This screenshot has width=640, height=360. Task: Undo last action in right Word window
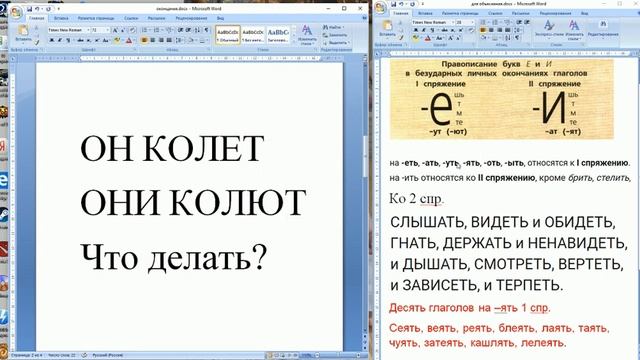tap(400, 4)
